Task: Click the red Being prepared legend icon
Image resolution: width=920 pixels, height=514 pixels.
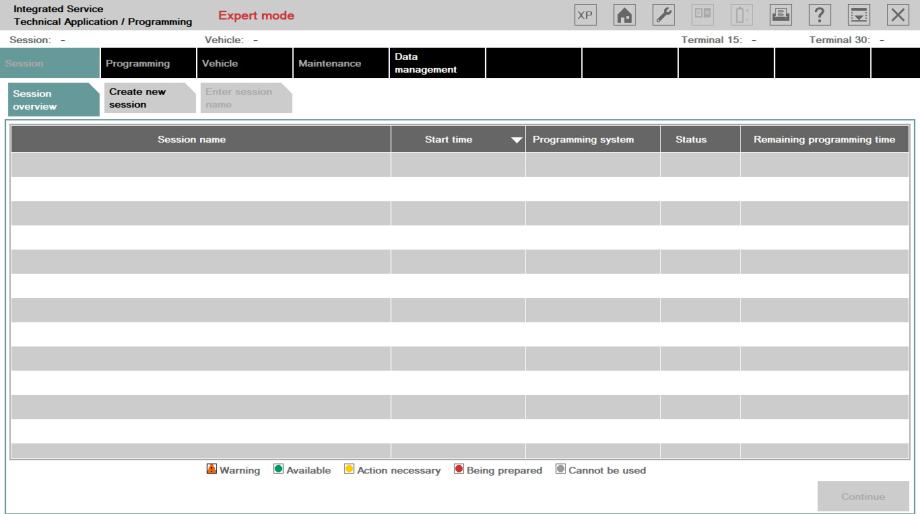Action: (459, 469)
